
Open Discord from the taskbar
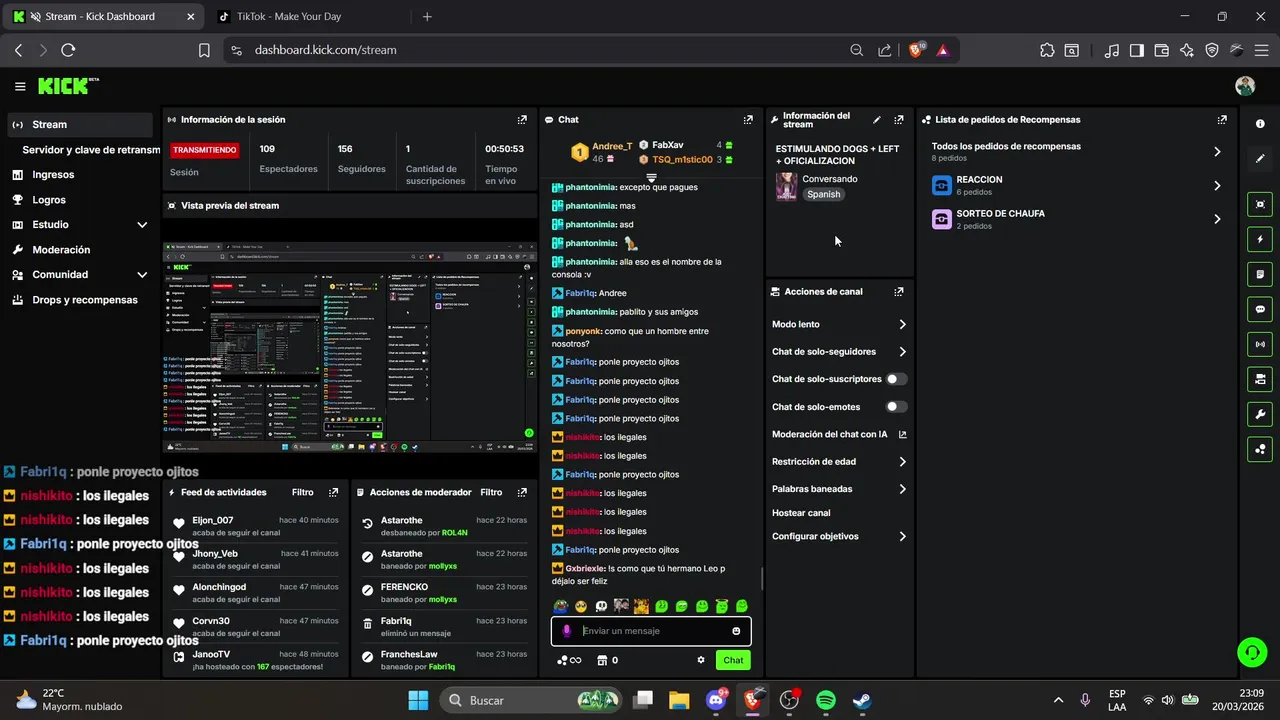[716, 700]
